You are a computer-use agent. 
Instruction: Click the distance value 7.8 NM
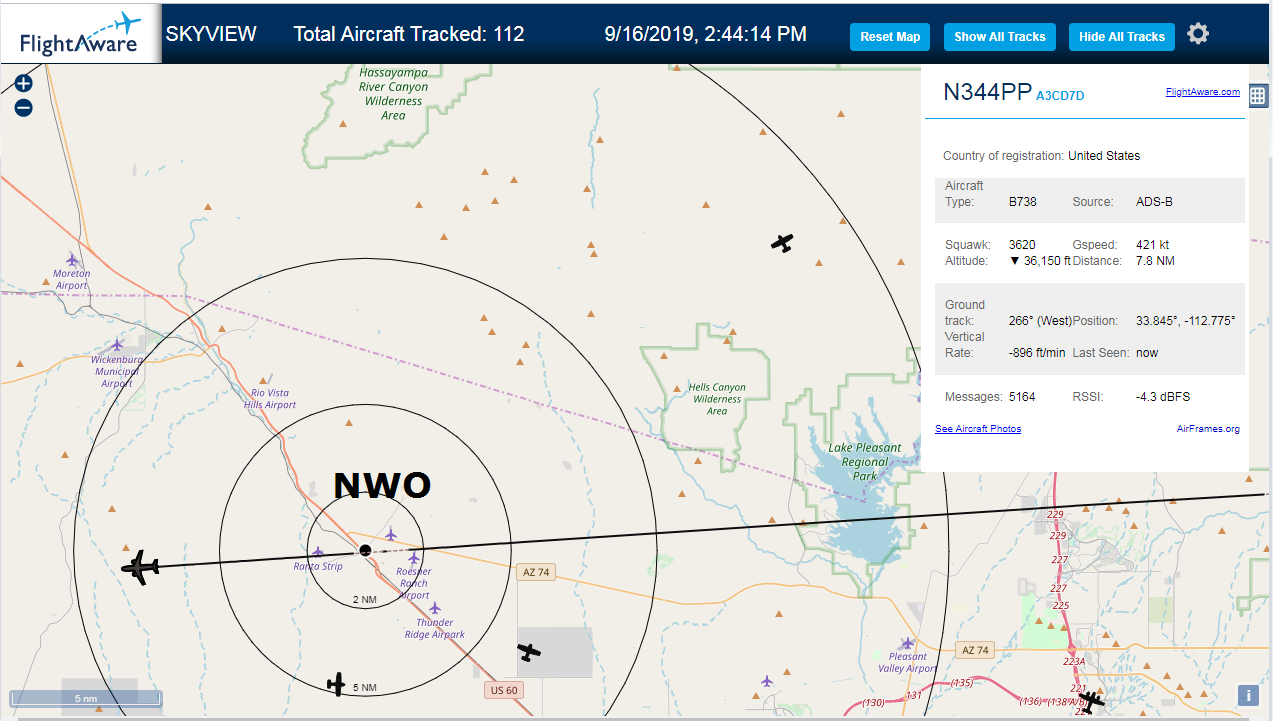[1155, 261]
